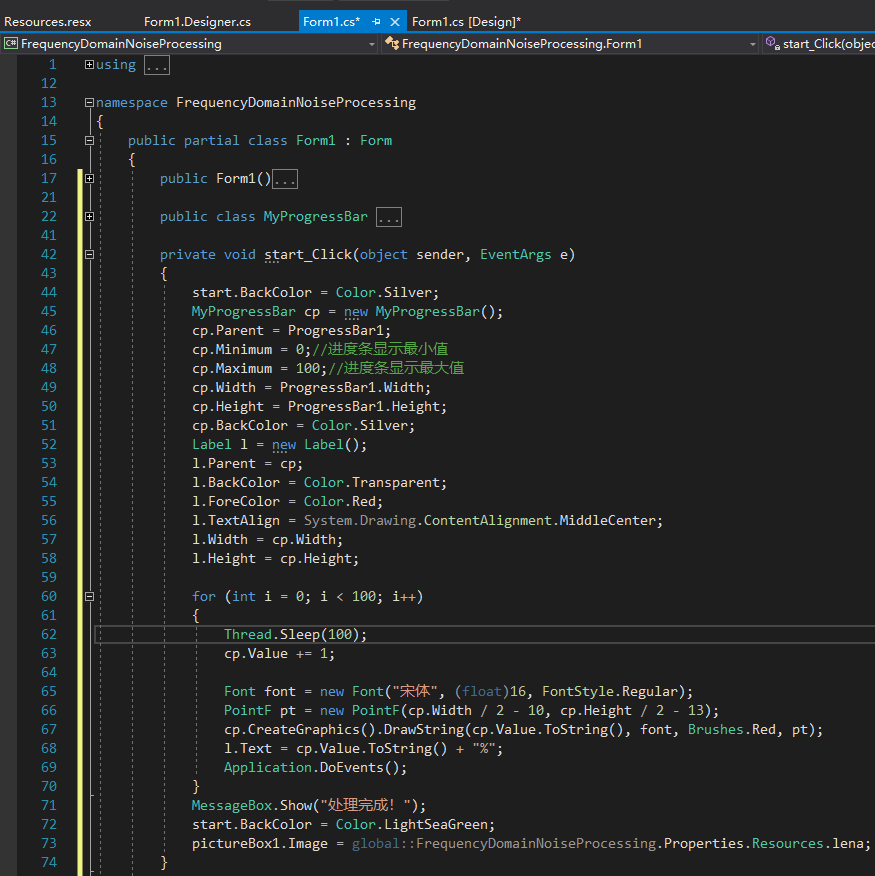Expand the MyProgressBar class
Viewport: 875px width, 876px height.
[89, 216]
